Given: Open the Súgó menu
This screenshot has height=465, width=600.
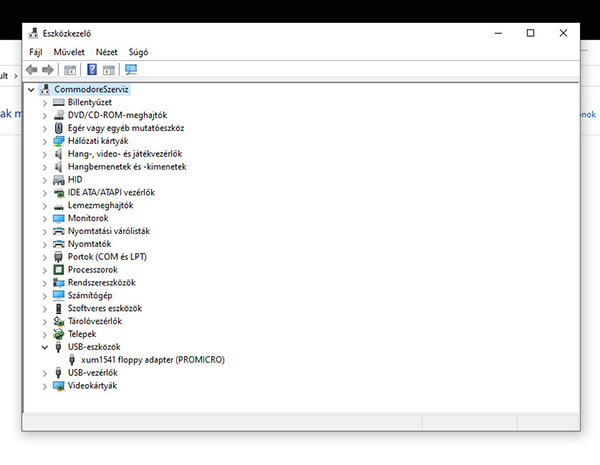Looking at the screenshot, I should pyautogui.click(x=138, y=51).
